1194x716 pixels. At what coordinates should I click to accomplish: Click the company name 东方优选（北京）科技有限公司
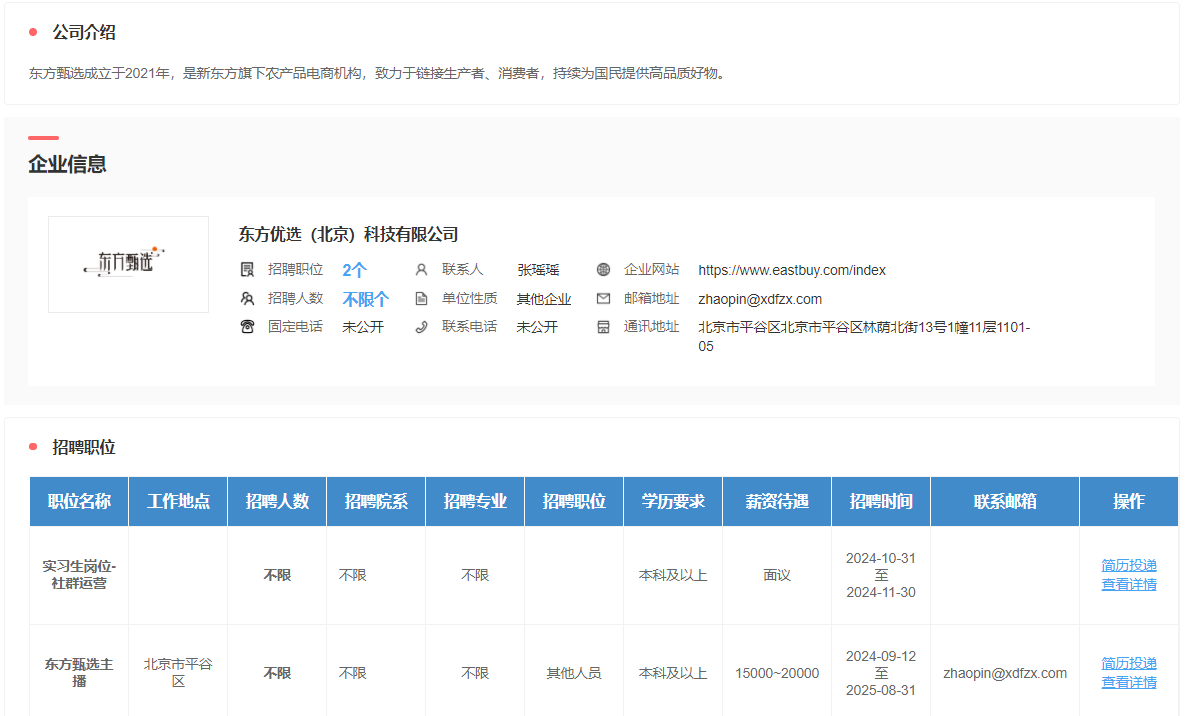349,235
